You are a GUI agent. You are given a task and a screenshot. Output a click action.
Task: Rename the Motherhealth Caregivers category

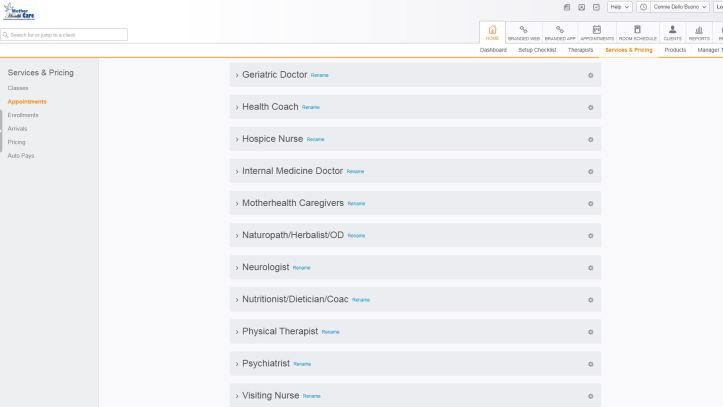pyautogui.click(x=356, y=203)
